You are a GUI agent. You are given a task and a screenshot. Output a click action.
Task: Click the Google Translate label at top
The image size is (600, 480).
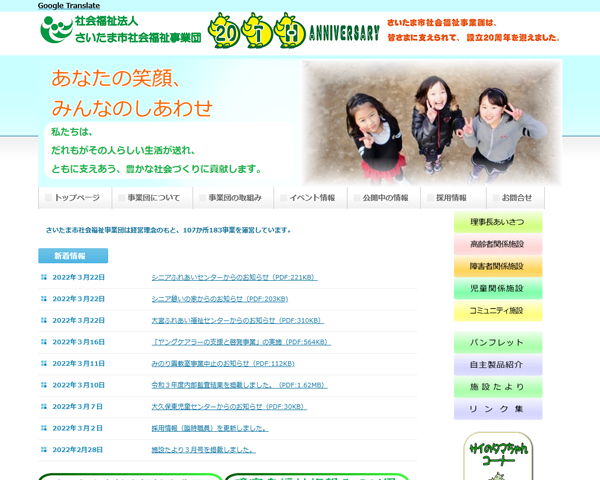(69, 6)
